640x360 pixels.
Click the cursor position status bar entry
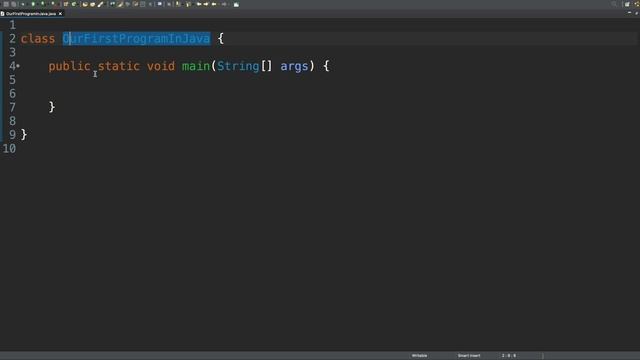pyautogui.click(x=509, y=356)
